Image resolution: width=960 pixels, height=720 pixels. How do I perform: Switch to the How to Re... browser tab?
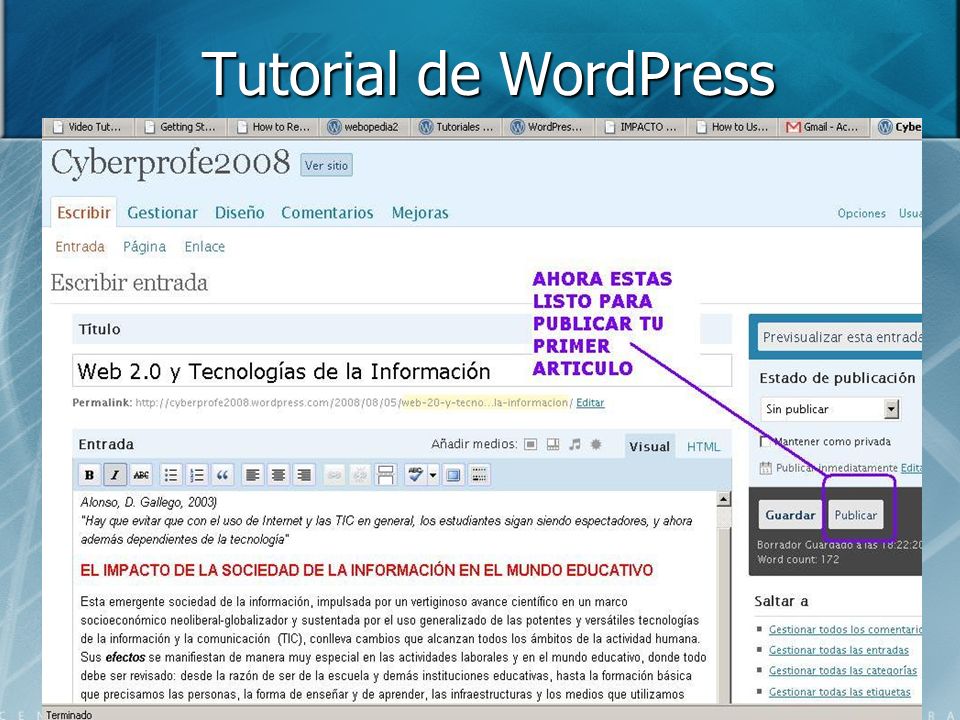pyautogui.click(x=273, y=127)
